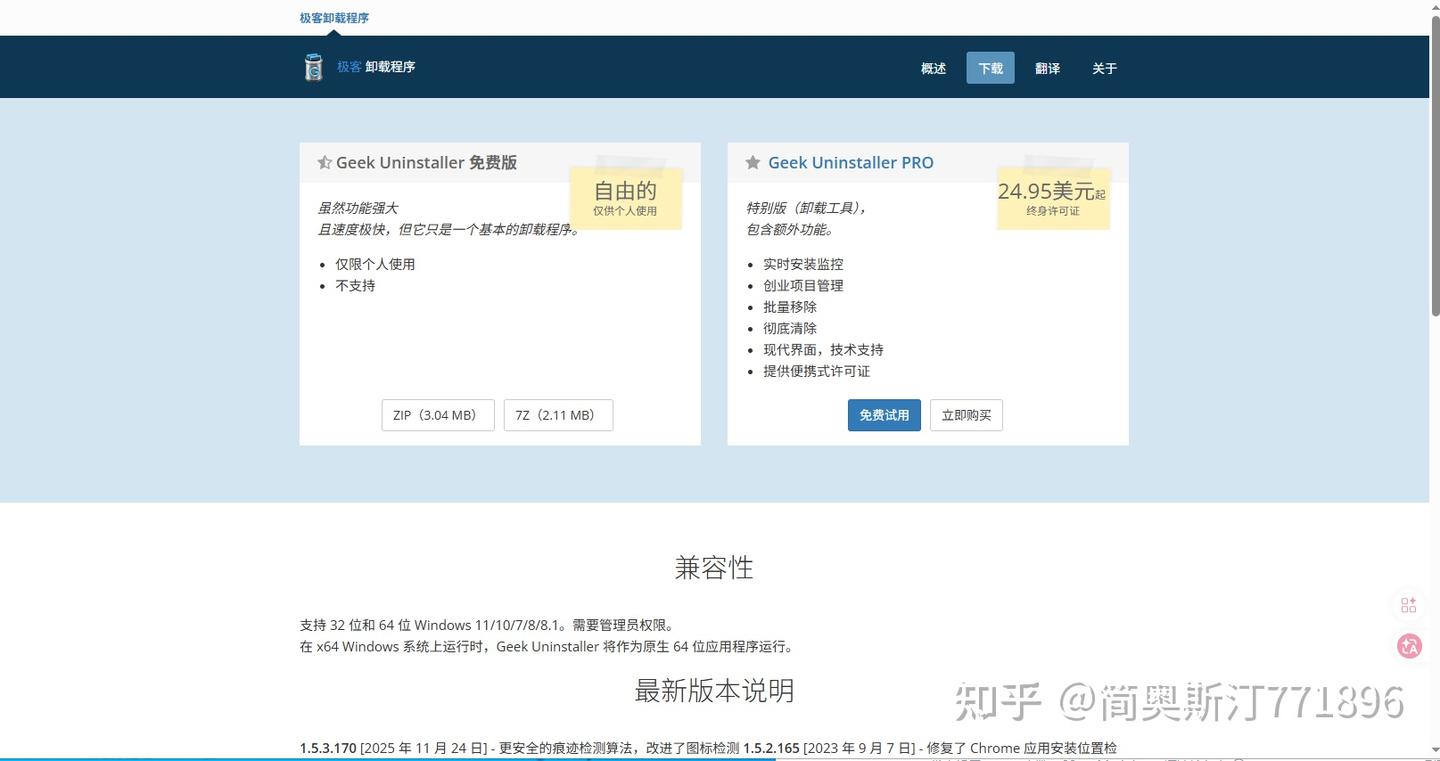The height and width of the screenshot is (761, 1440).
Task: Click the 虽然功能强大 description text
Action: coord(358,208)
